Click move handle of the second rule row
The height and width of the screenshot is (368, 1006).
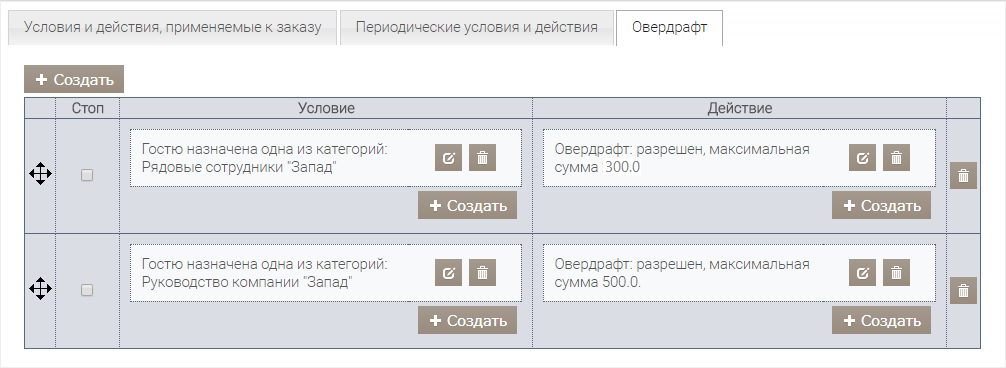(x=40, y=289)
